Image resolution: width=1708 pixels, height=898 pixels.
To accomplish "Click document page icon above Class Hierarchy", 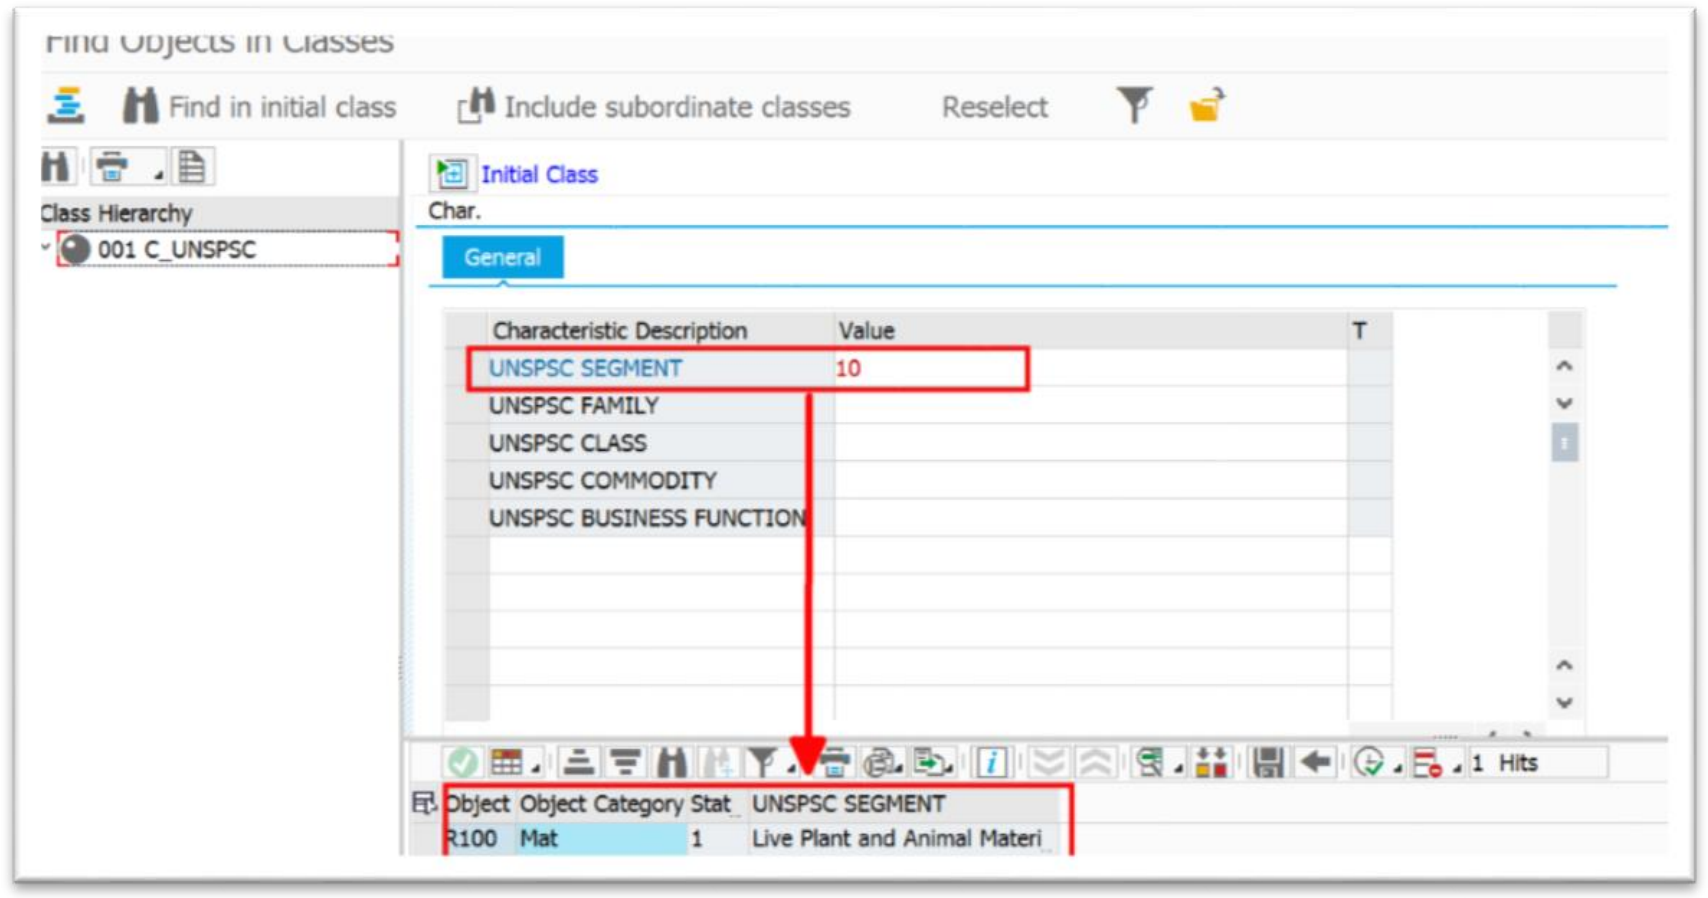I will (x=191, y=167).
